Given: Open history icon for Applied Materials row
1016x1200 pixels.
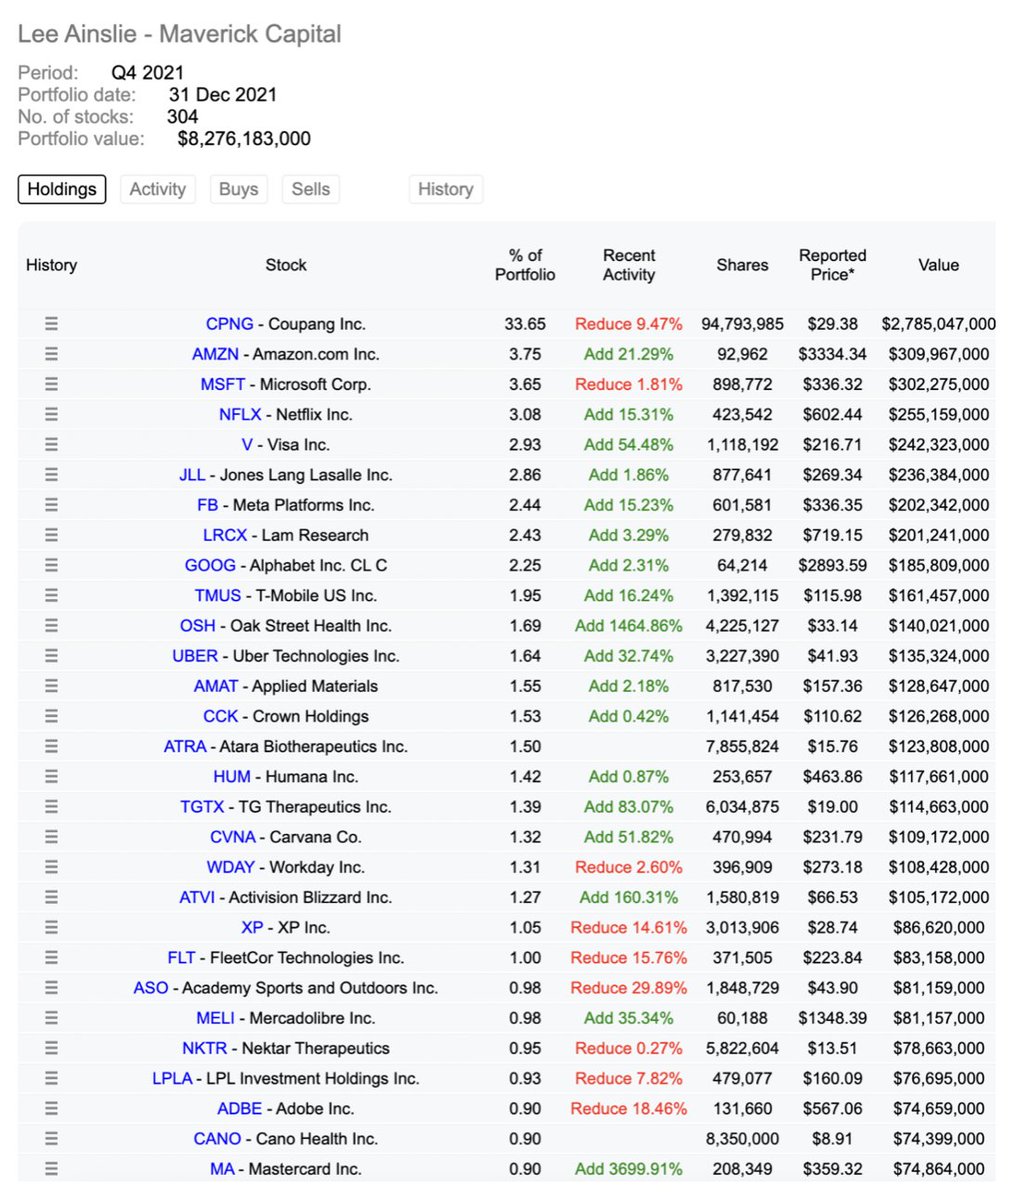Looking at the screenshot, I should (51, 686).
